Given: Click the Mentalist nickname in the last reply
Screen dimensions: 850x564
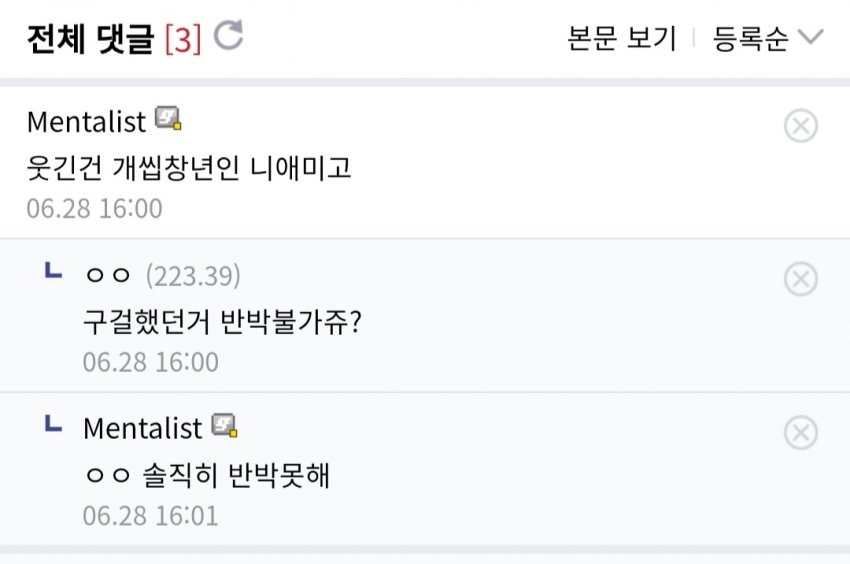Looking at the screenshot, I should click(x=142, y=428).
